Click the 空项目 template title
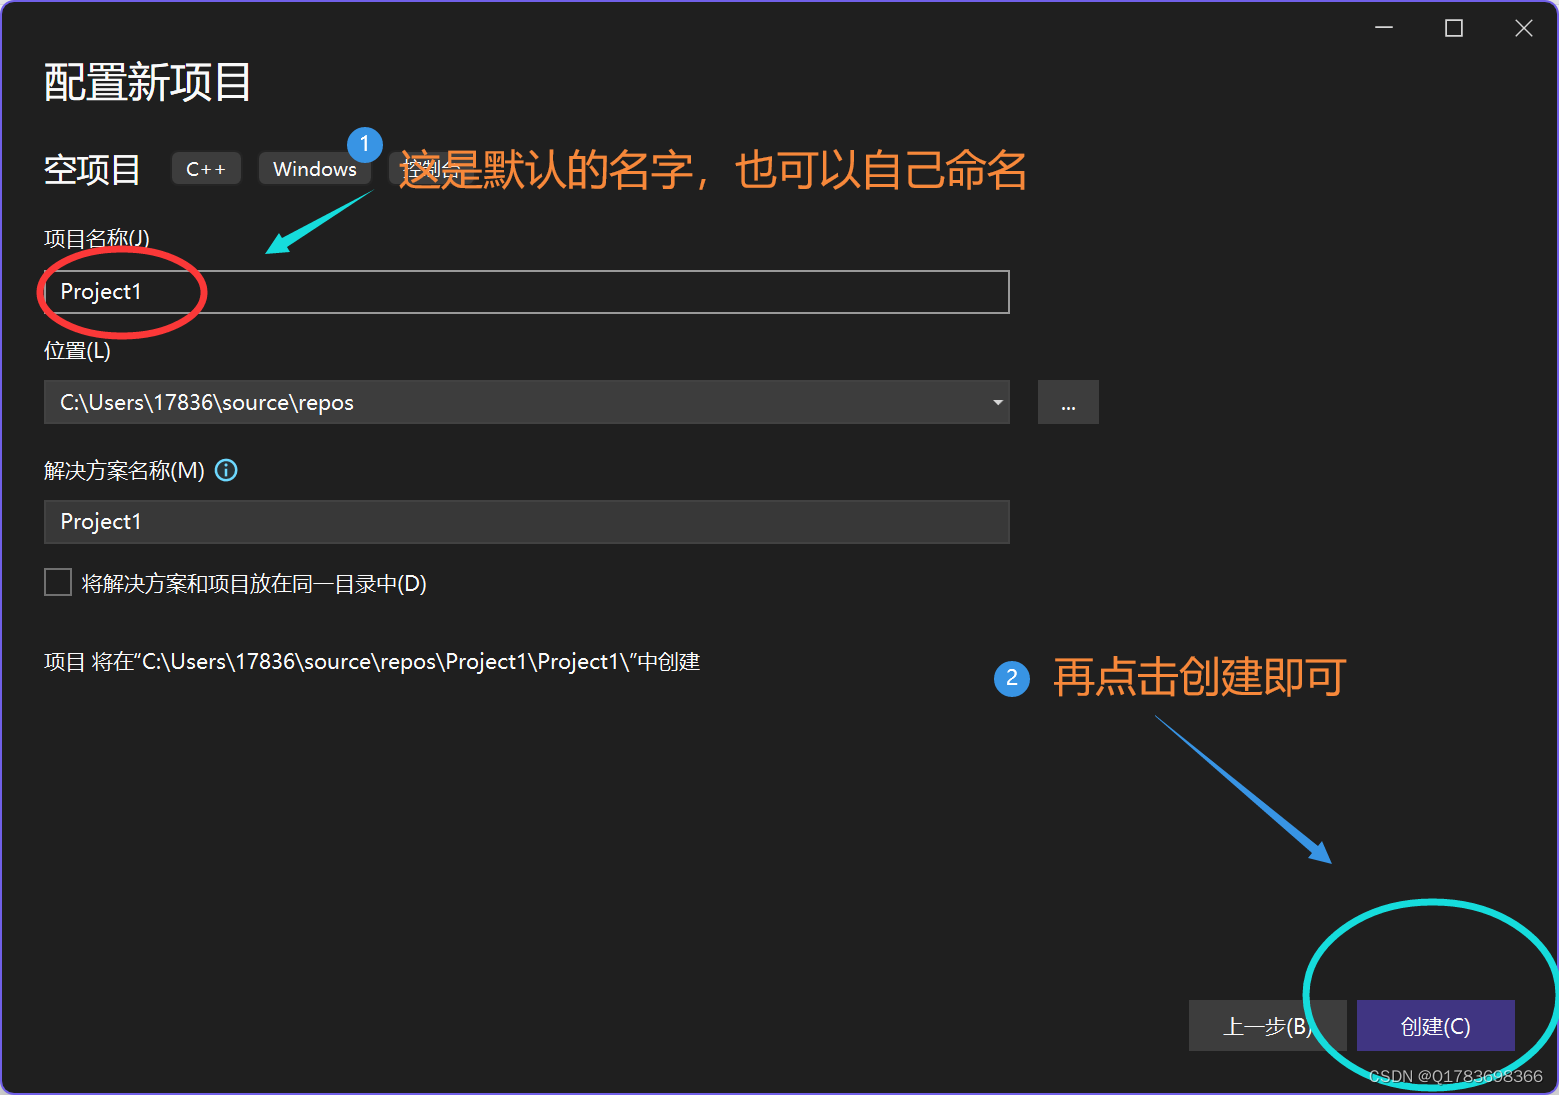The image size is (1559, 1095). [x=92, y=169]
